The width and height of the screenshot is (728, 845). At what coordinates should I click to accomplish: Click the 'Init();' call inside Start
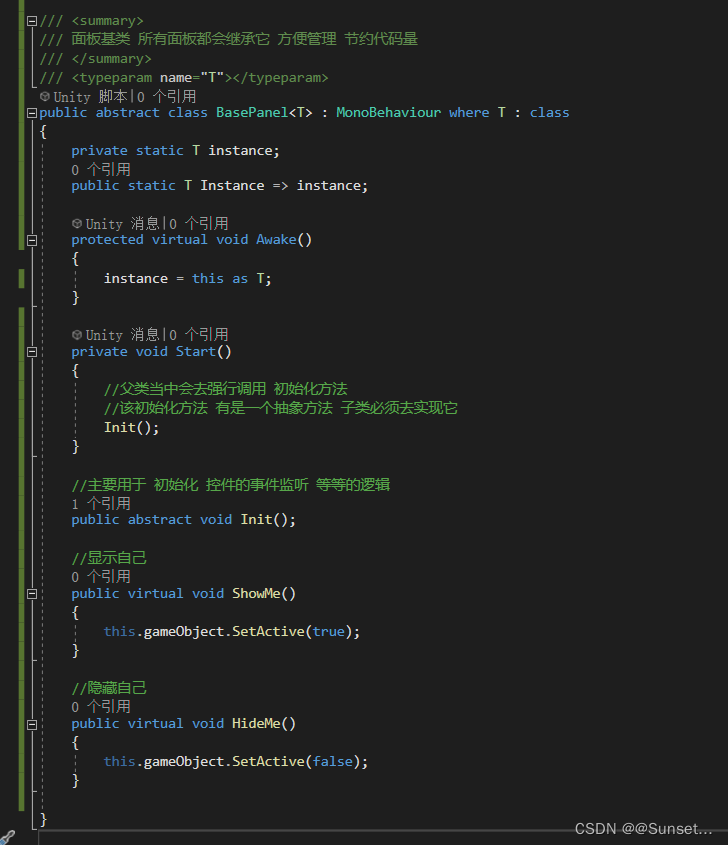click(x=131, y=428)
